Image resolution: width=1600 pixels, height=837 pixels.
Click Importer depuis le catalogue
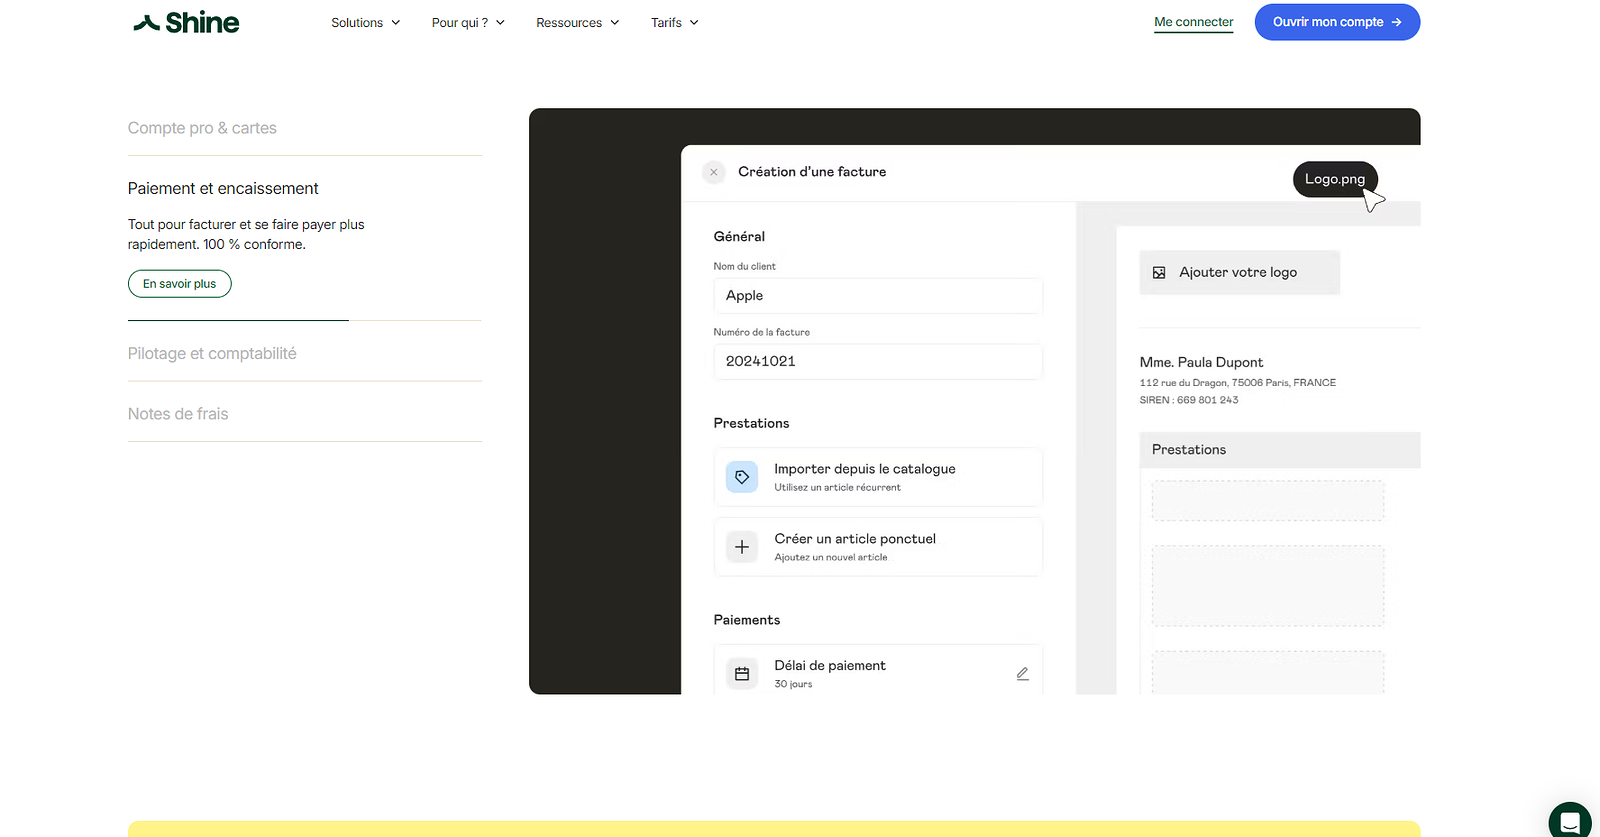point(878,477)
